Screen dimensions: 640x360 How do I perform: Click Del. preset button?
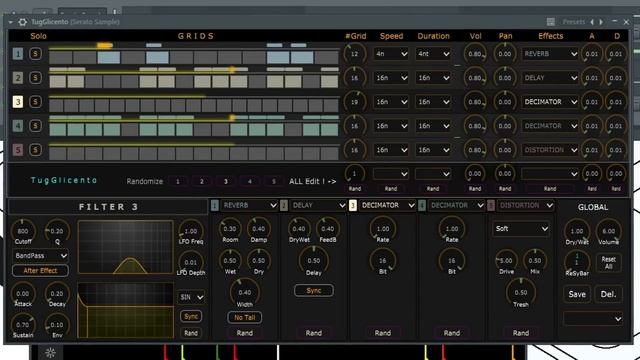tap(608, 294)
